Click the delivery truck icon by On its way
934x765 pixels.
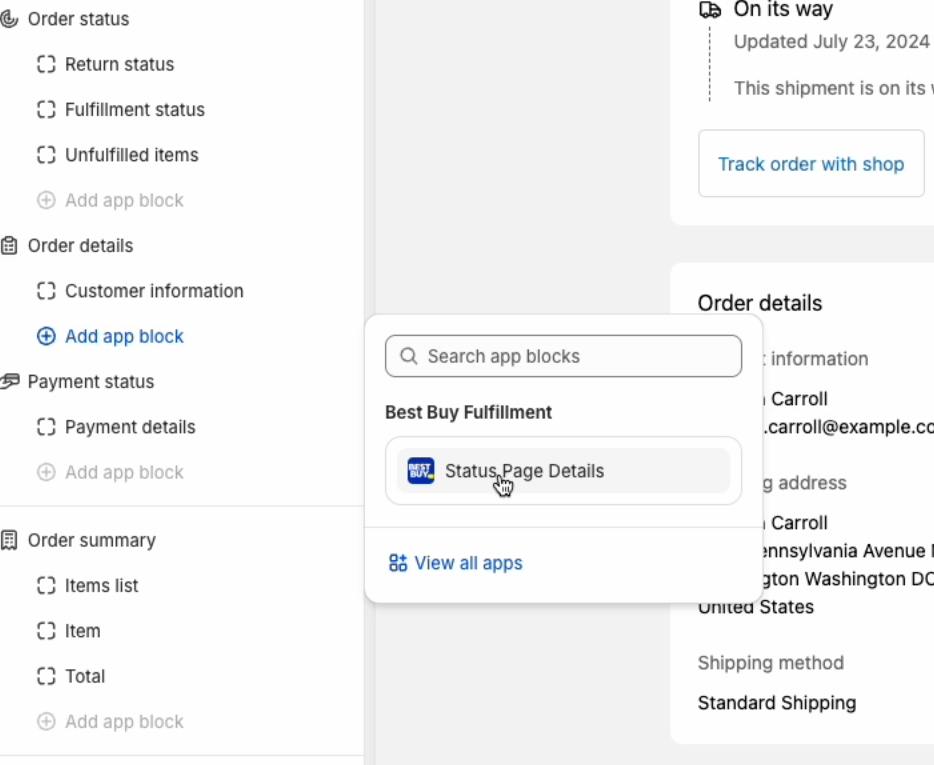[710, 10]
